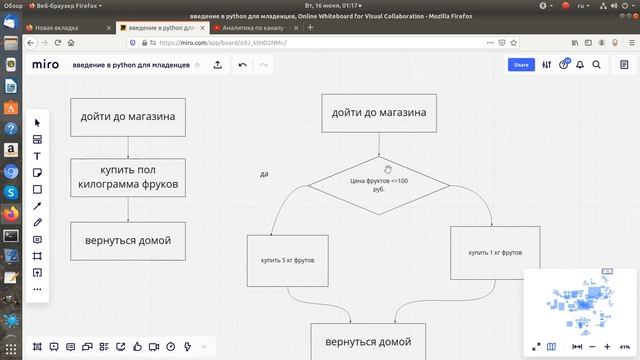Click 'Обзор' activities button
The height and width of the screenshot is (360, 640).
(13, 6)
